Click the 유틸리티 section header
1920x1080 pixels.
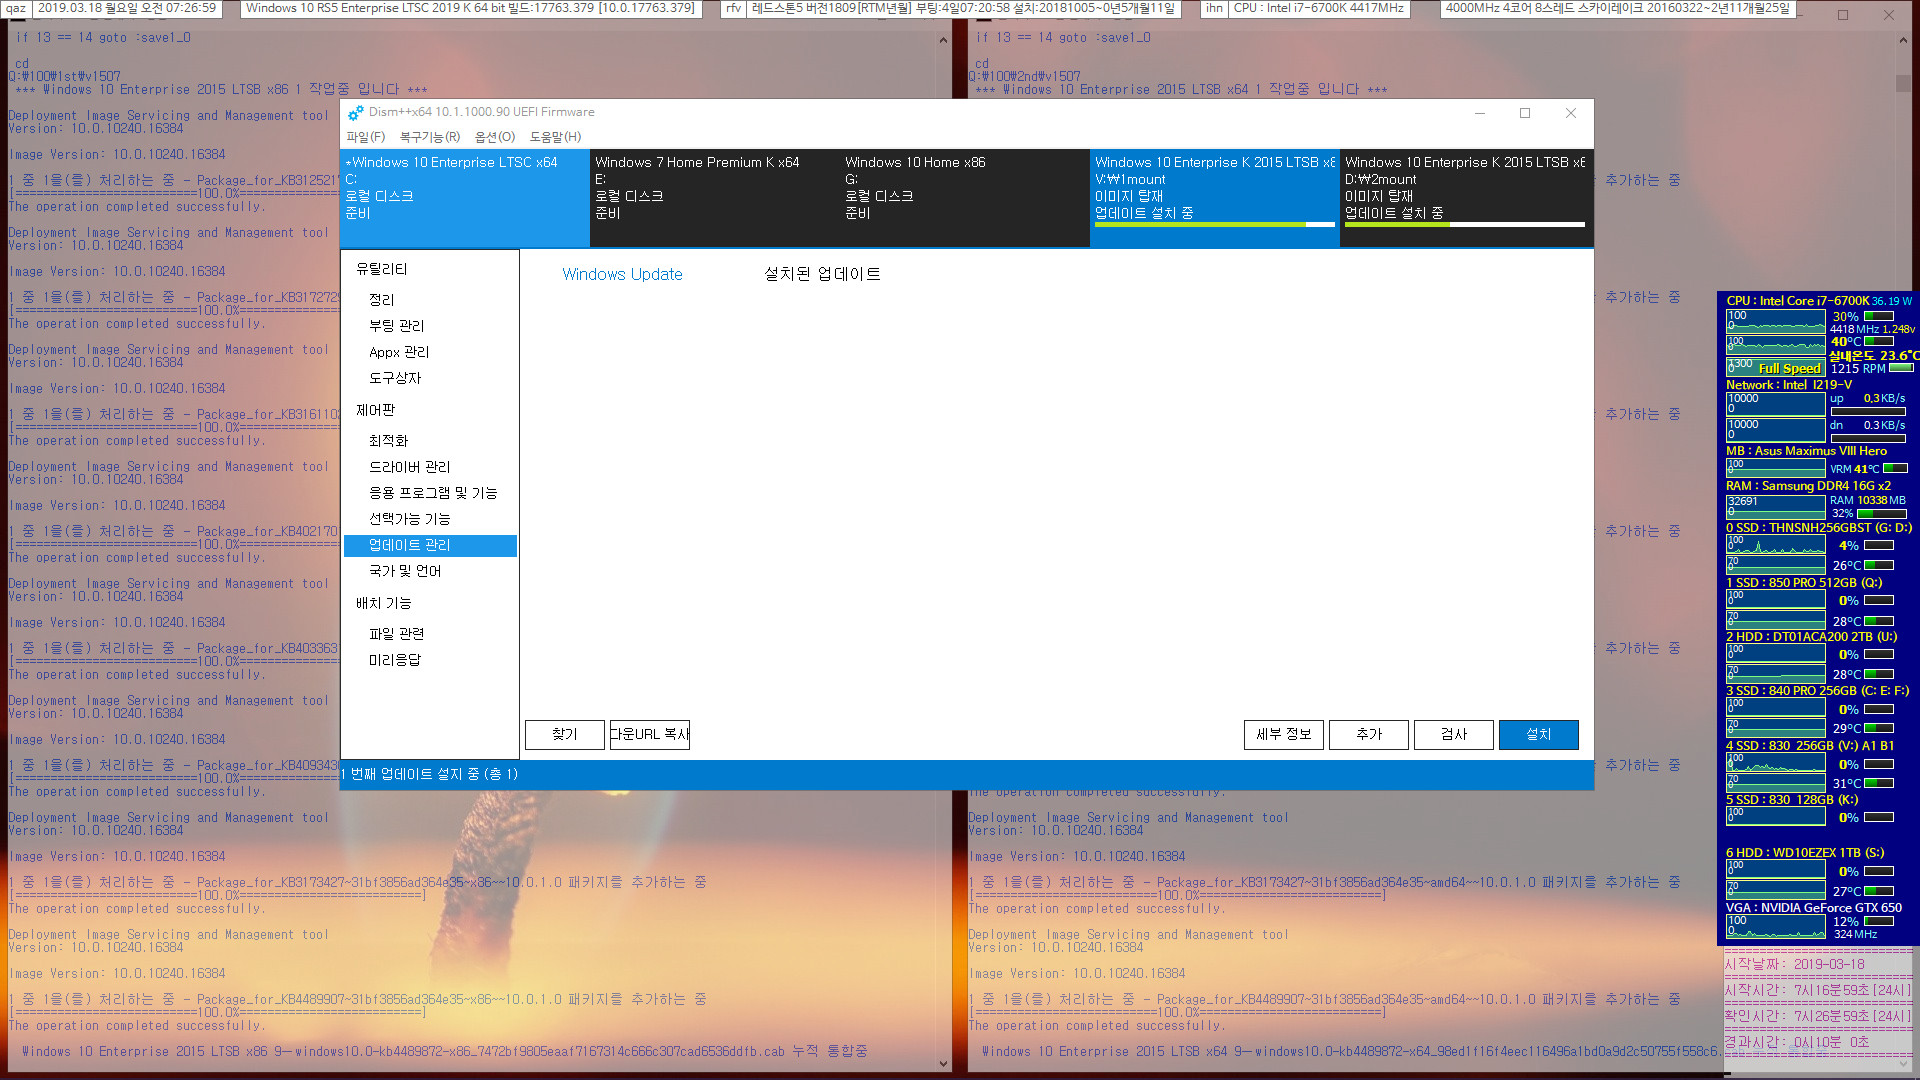(382, 269)
